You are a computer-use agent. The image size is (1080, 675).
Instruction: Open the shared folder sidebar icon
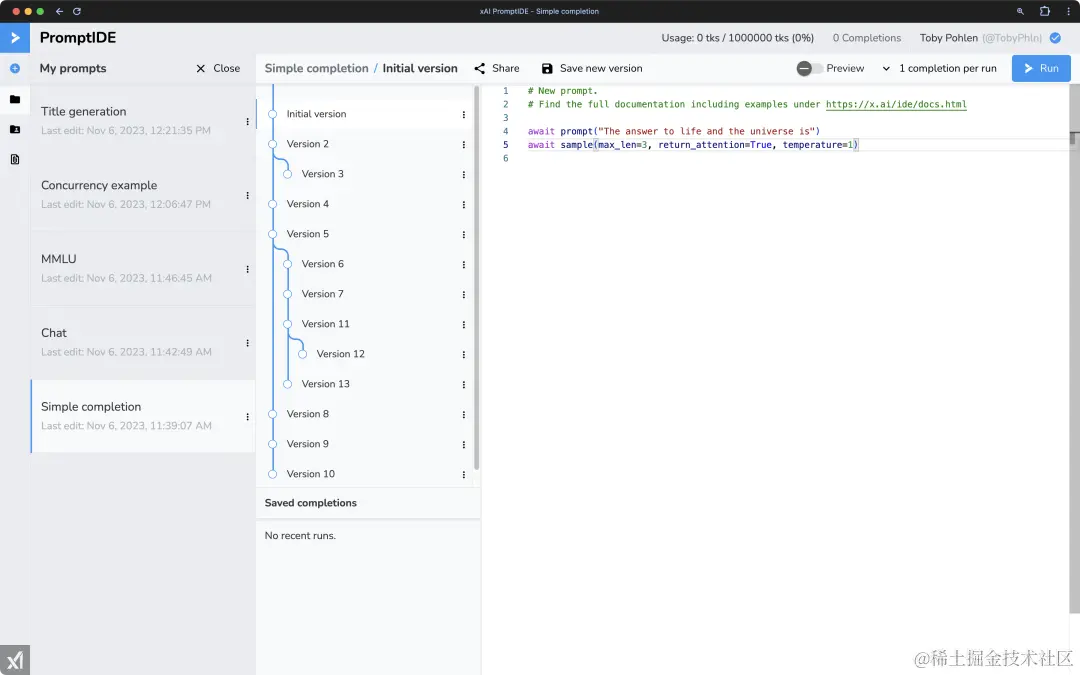(x=14, y=129)
